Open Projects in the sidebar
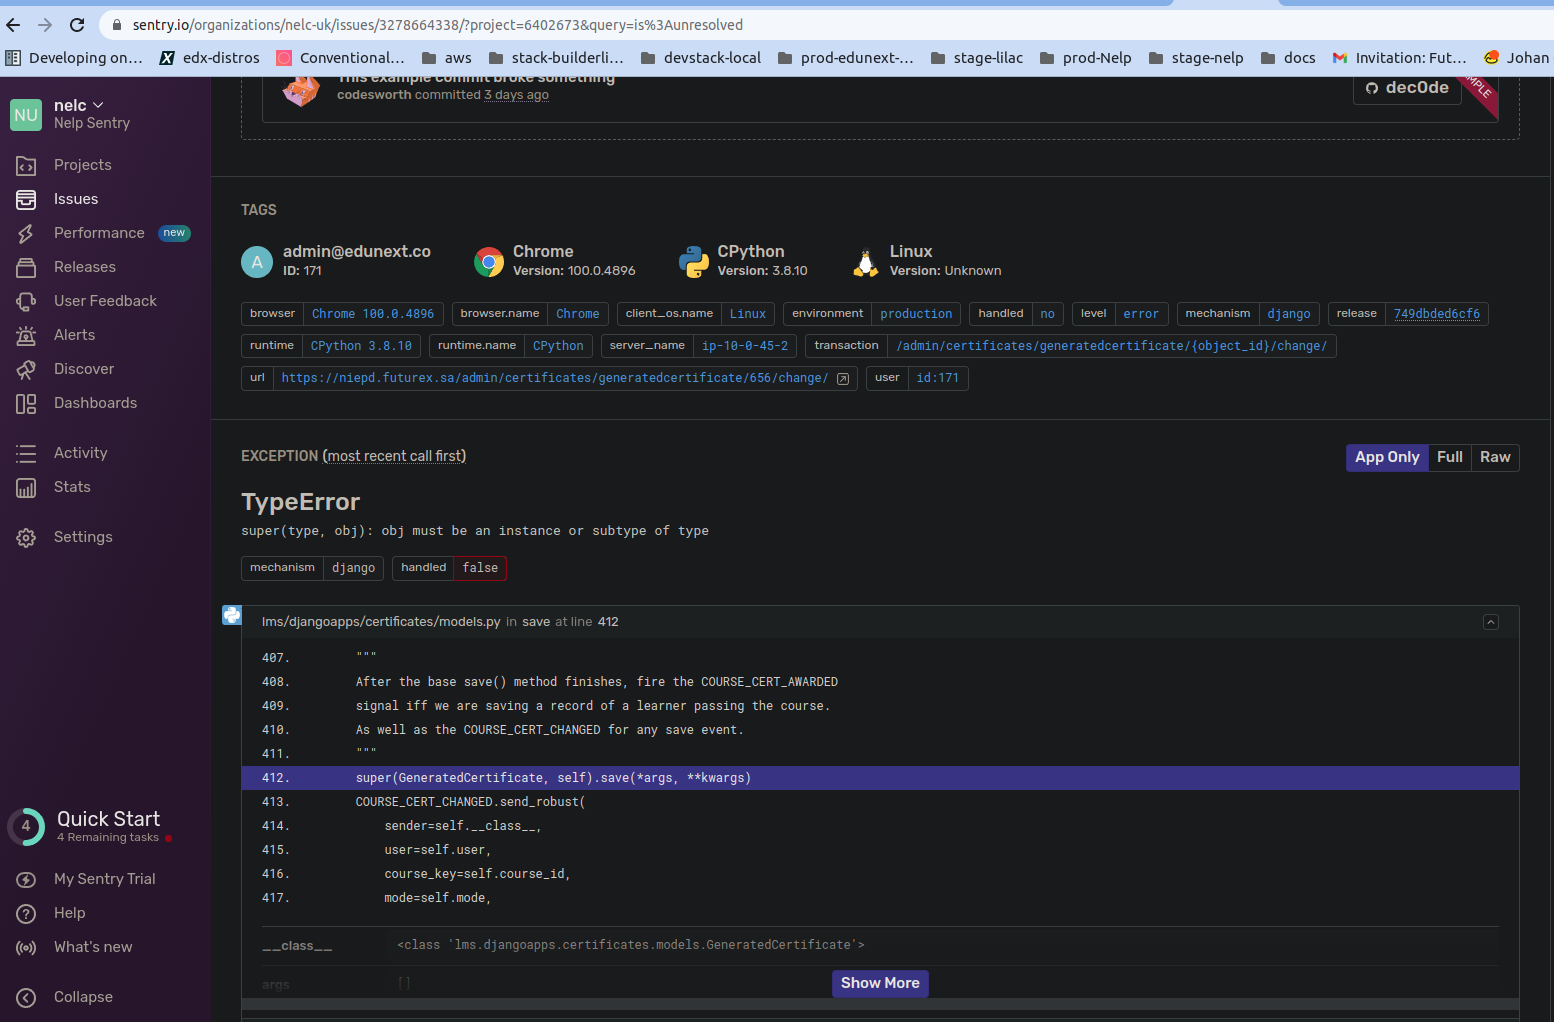Screen dimensions: 1554x1022 83,165
